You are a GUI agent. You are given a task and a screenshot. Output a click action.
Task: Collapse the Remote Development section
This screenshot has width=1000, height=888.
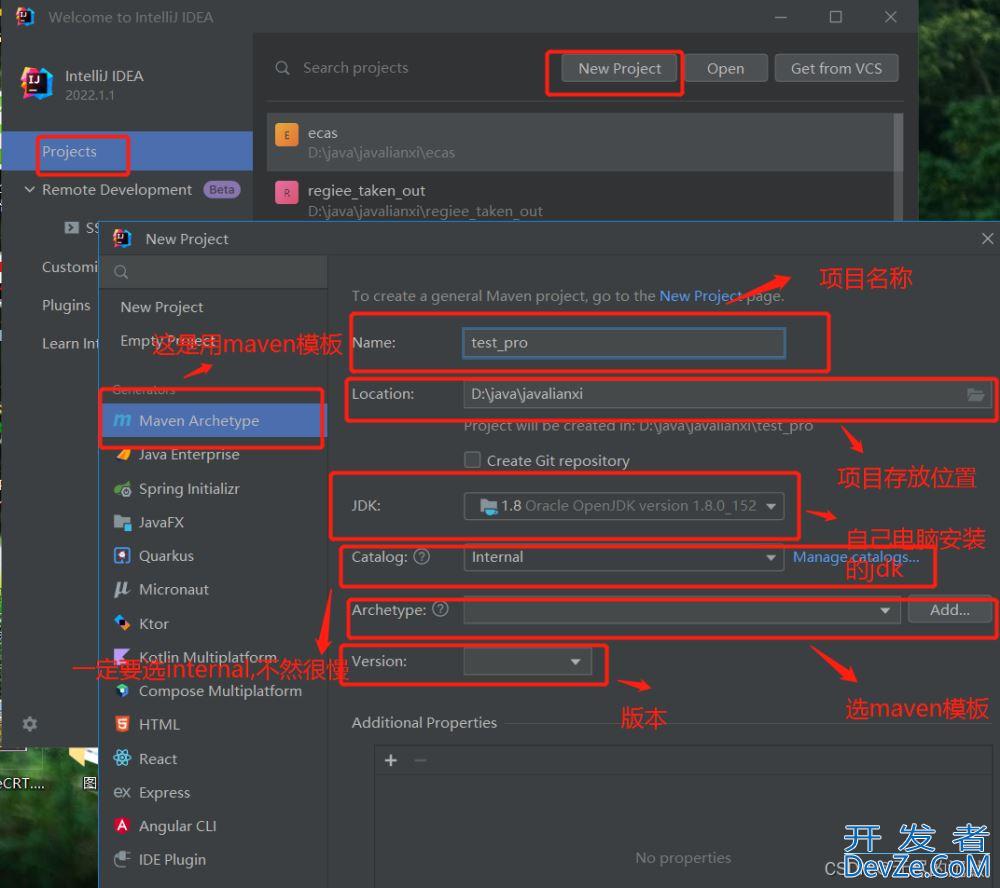(x=29, y=189)
